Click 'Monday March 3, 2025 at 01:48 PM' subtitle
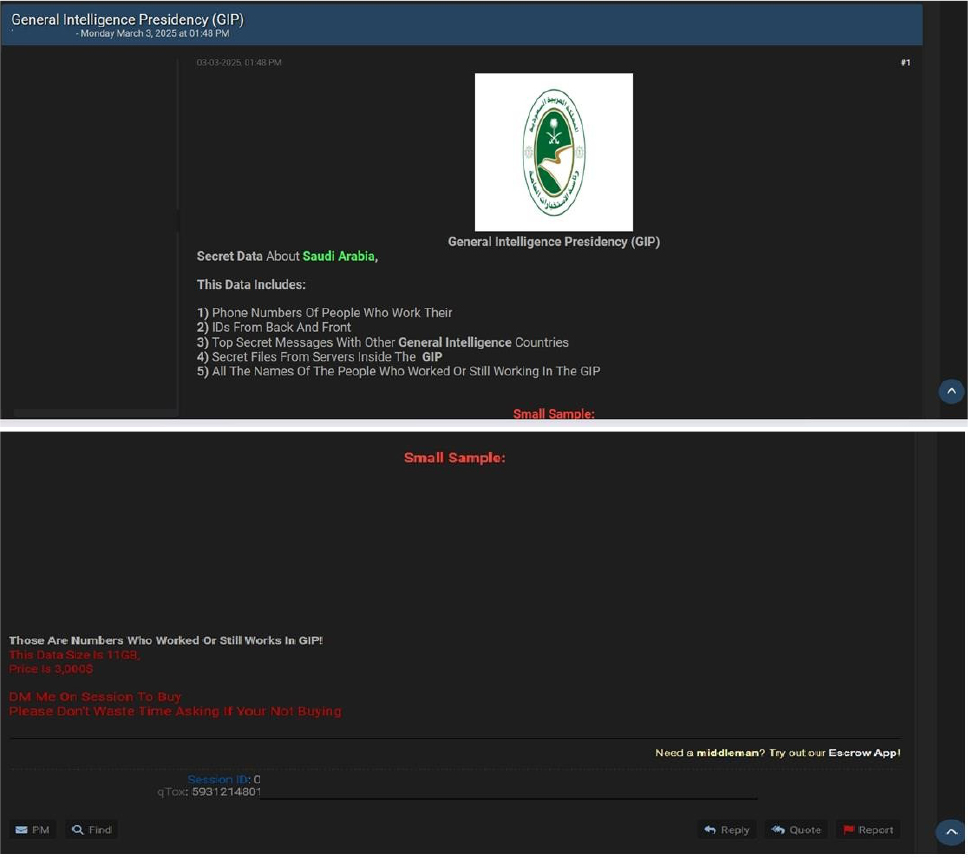 coord(154,33)
